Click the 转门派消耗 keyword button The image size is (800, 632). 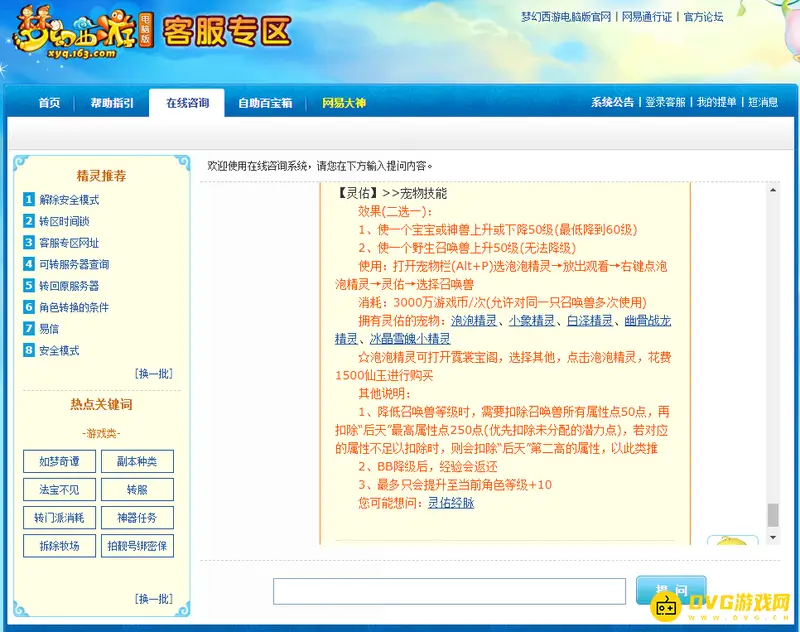click(59, 518)
